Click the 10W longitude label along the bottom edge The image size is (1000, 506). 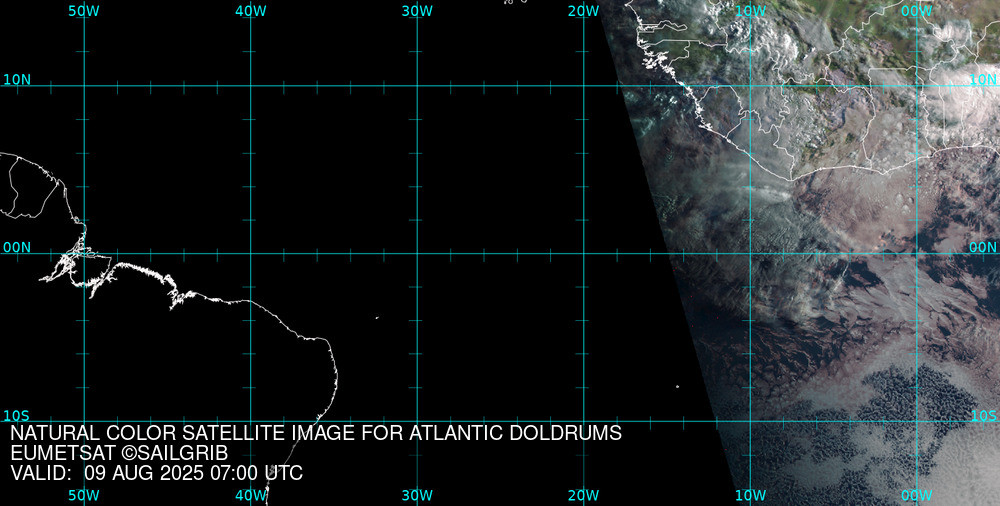pos(751,495)
